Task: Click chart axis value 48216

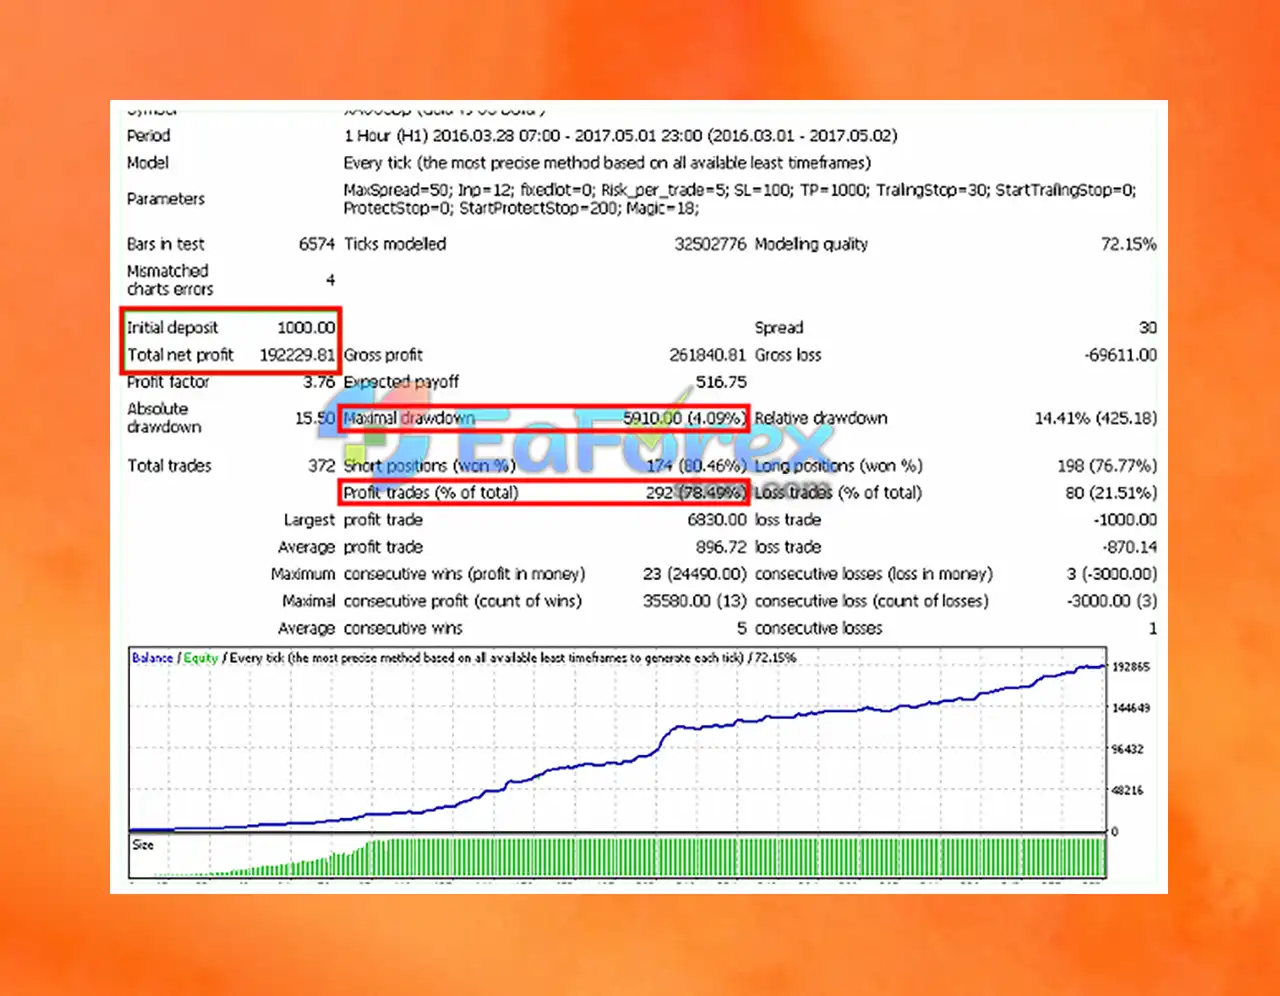Action: tap(1128, 790)
